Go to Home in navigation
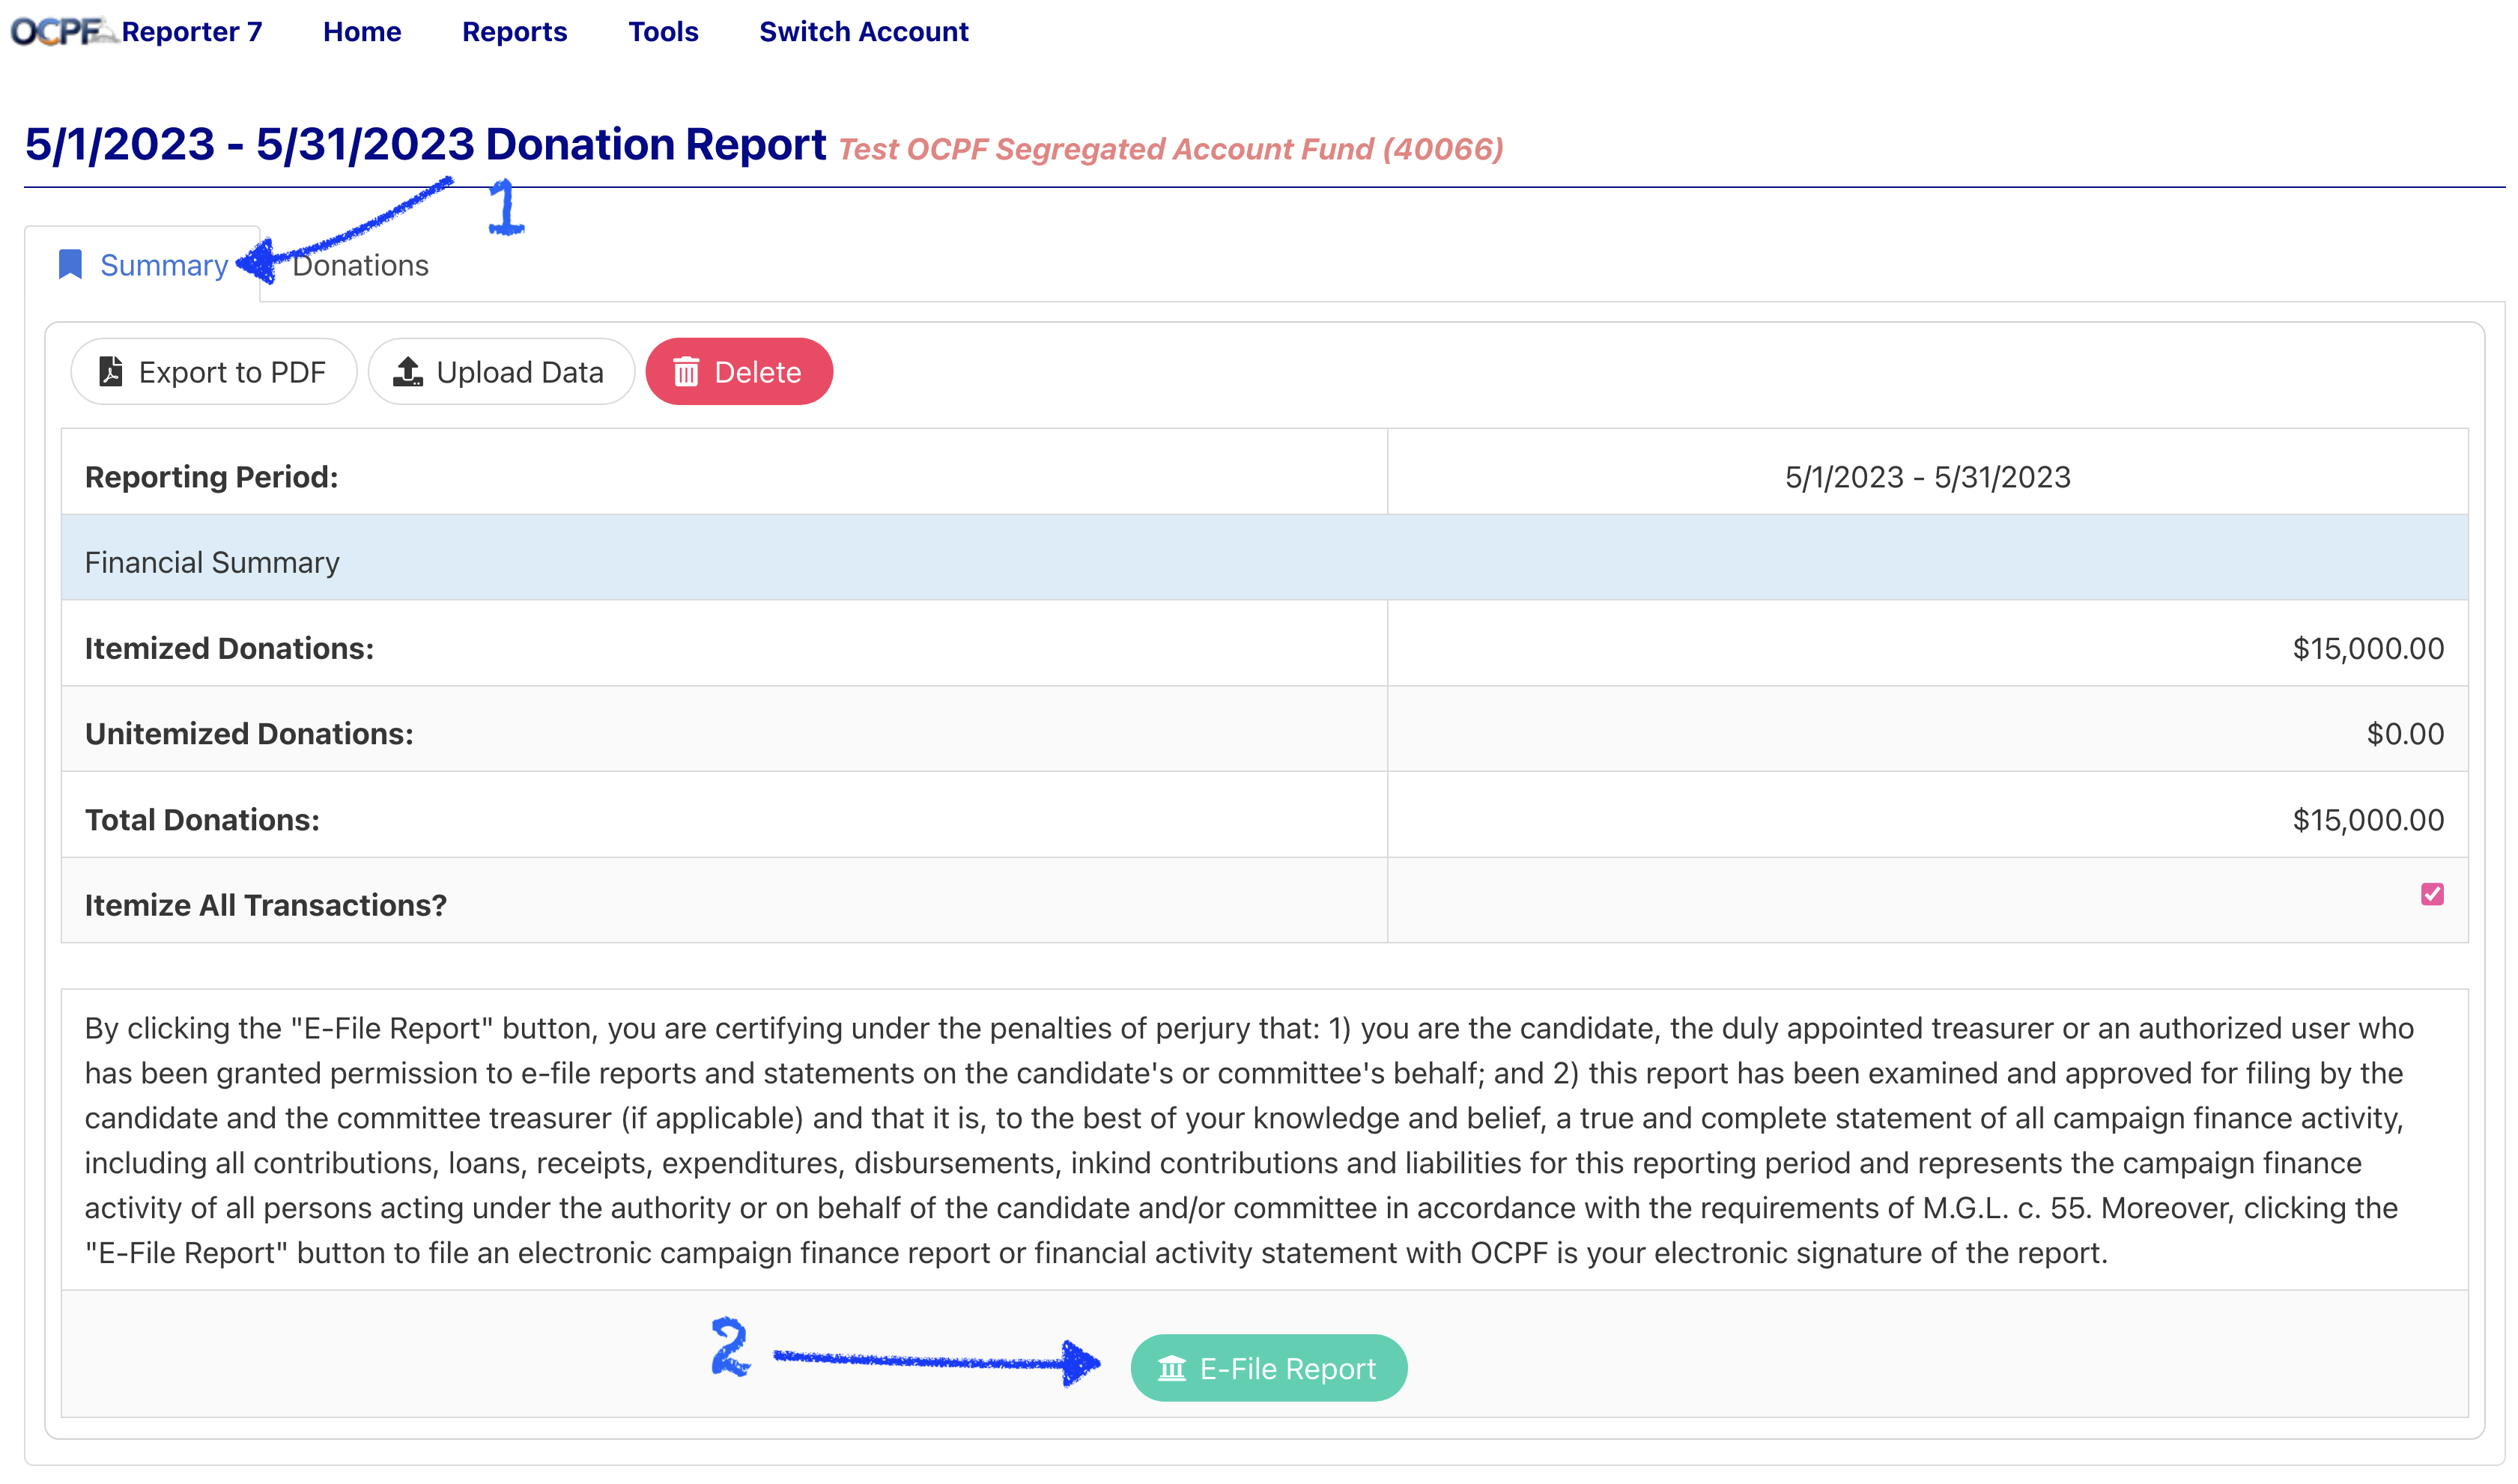 tap(362, 32)
